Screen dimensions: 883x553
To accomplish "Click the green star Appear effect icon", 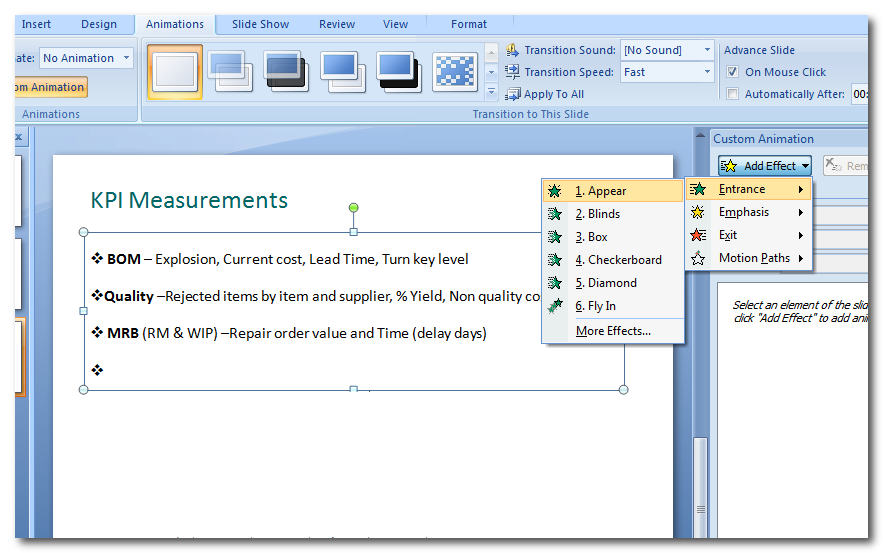I will coord(555,191).
